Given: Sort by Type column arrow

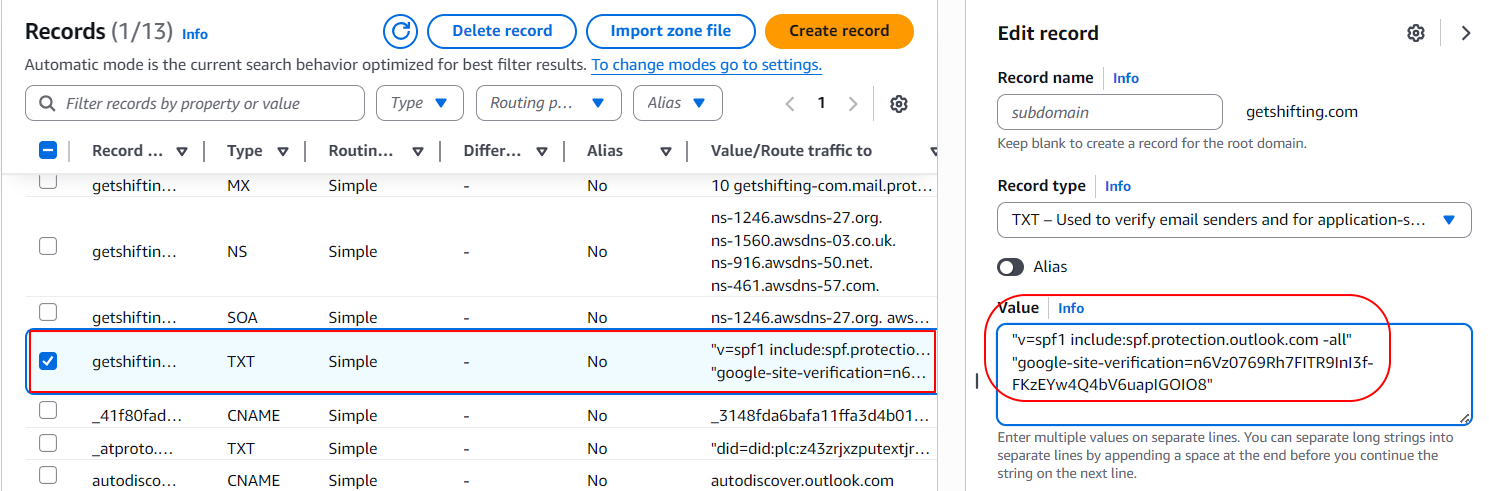Looking at the screenshot, I should (283, 152).
